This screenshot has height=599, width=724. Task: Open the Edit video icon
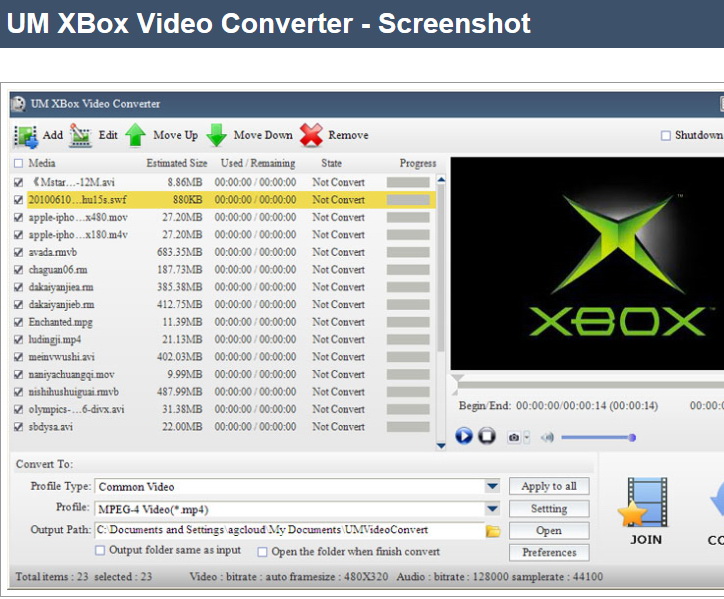click(x=80, y=136)
